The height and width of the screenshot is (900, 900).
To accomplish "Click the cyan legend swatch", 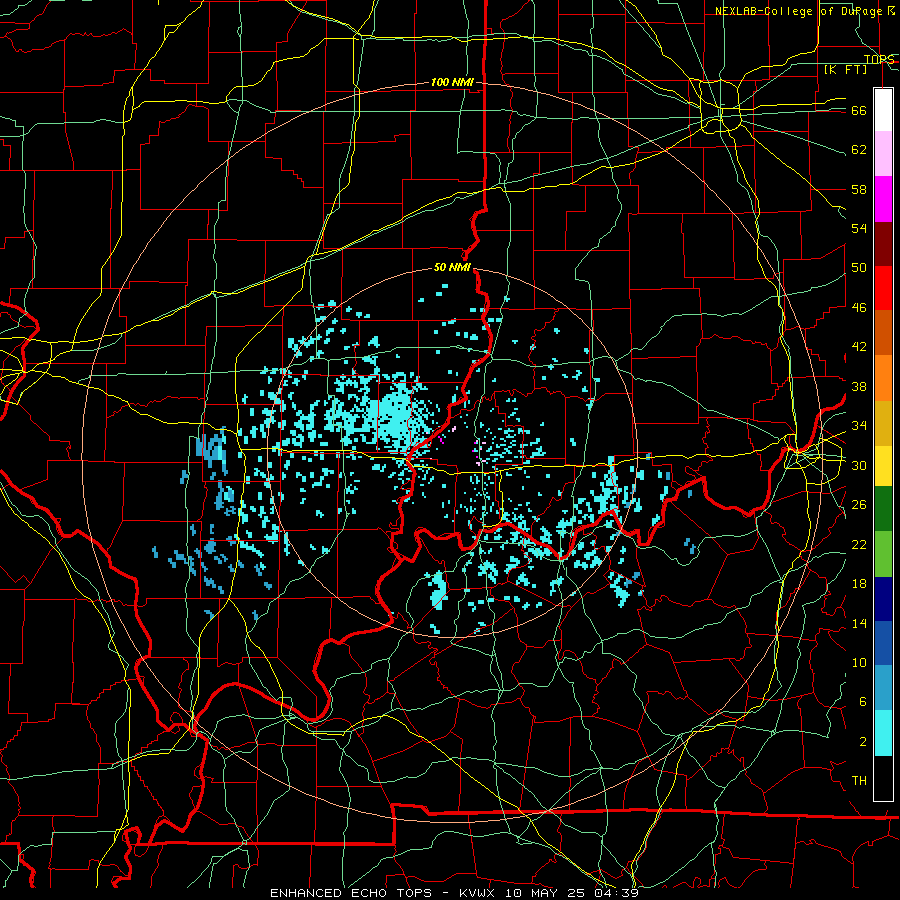I will pos(883,734).
